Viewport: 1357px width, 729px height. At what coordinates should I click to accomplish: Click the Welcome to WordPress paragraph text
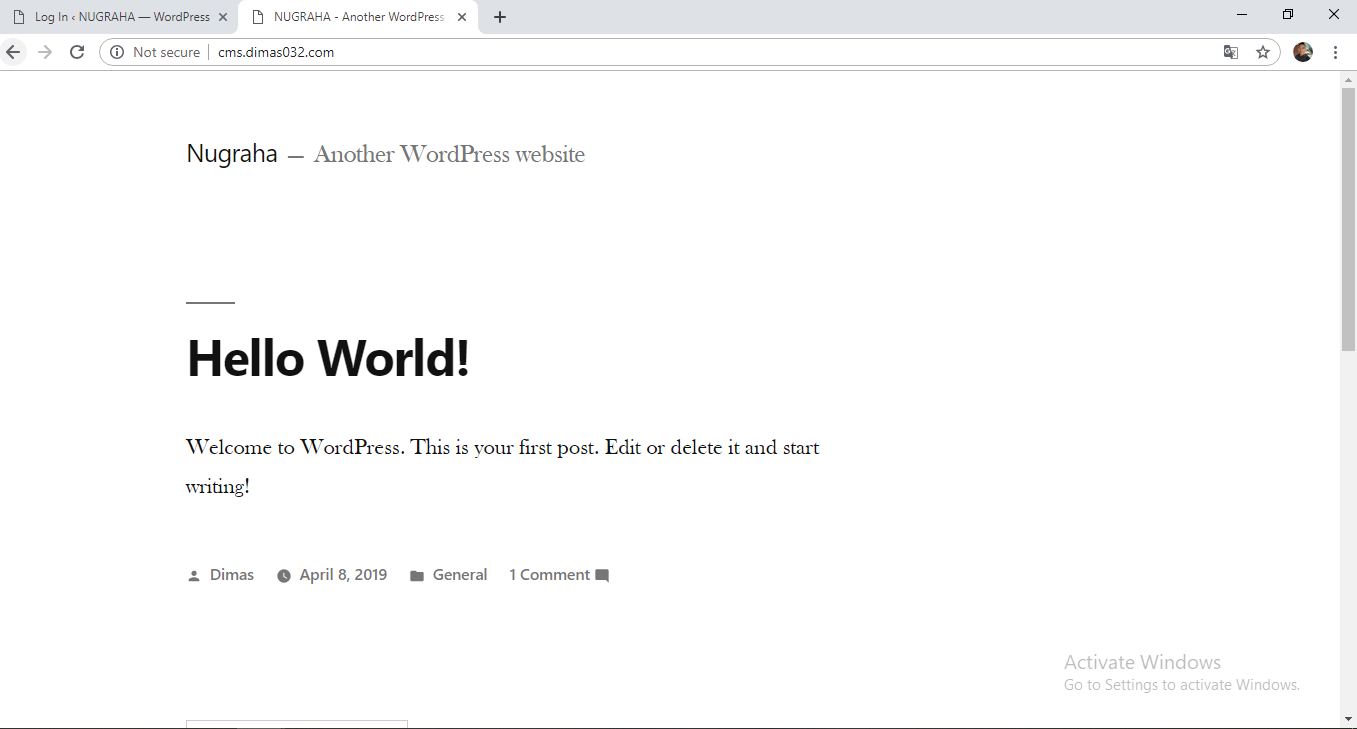click(x=502, y=467)
